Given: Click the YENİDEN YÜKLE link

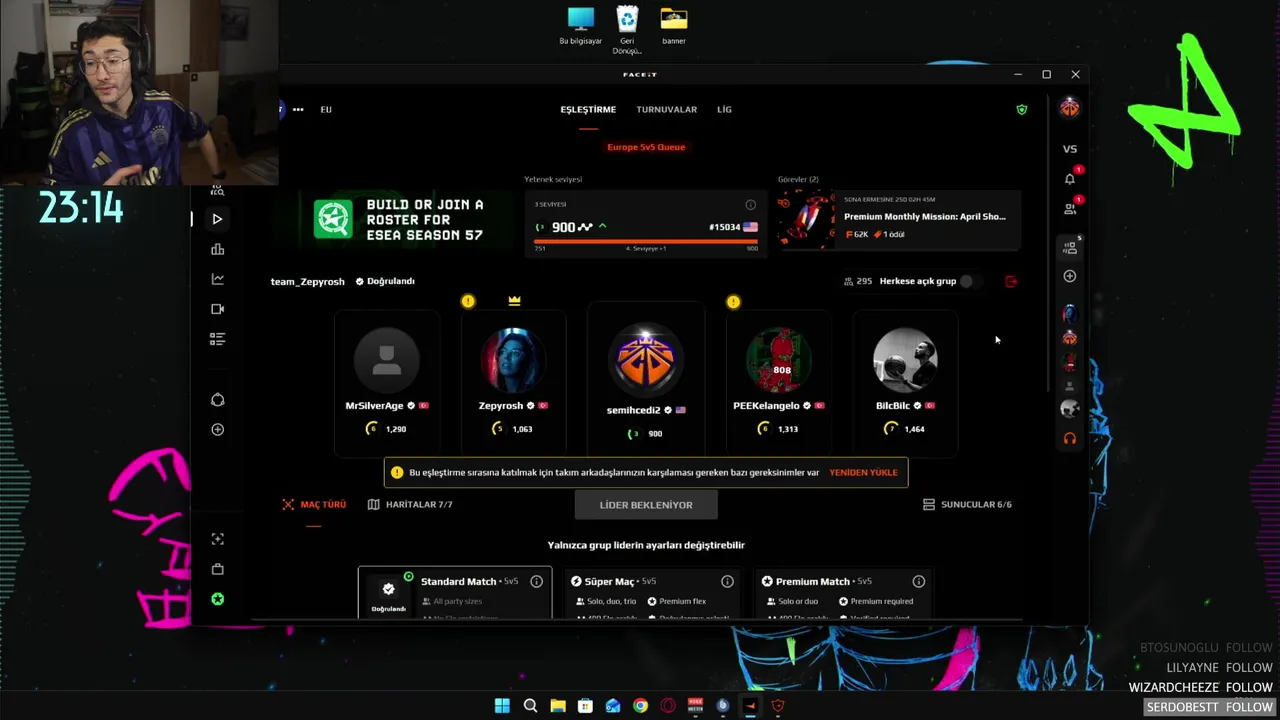Looking at the screenshot, I should coord(863,472).
